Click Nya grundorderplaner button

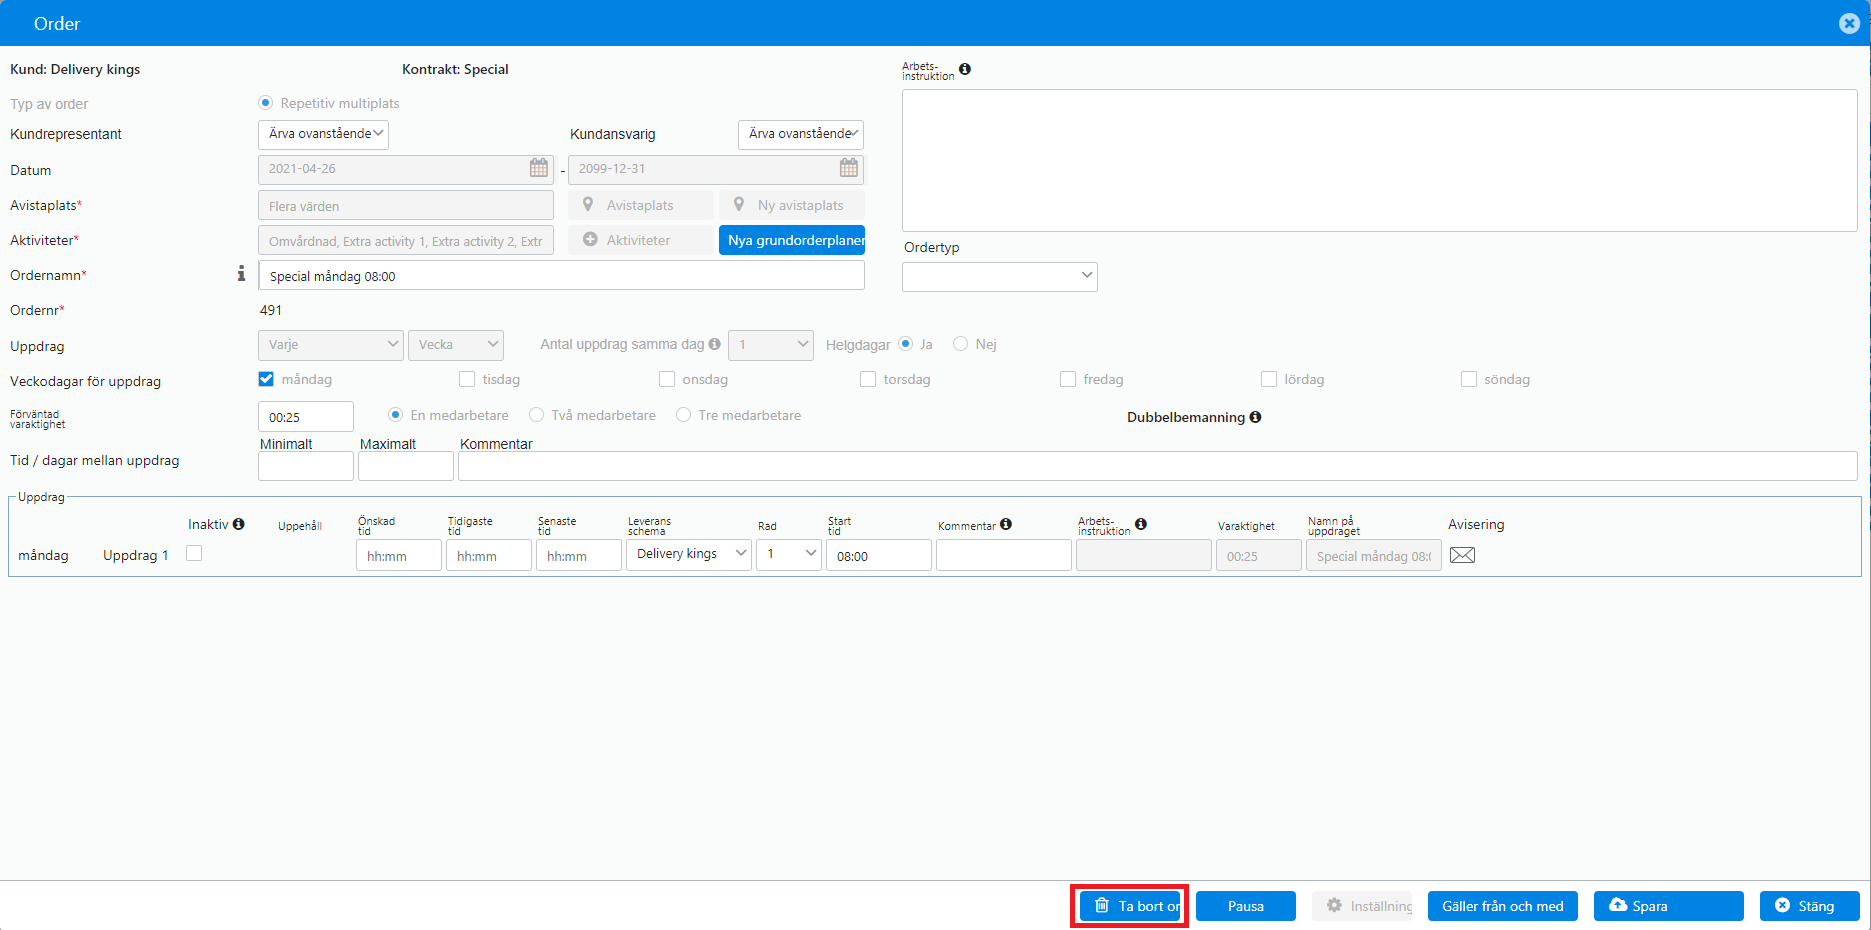click(792, 240)
